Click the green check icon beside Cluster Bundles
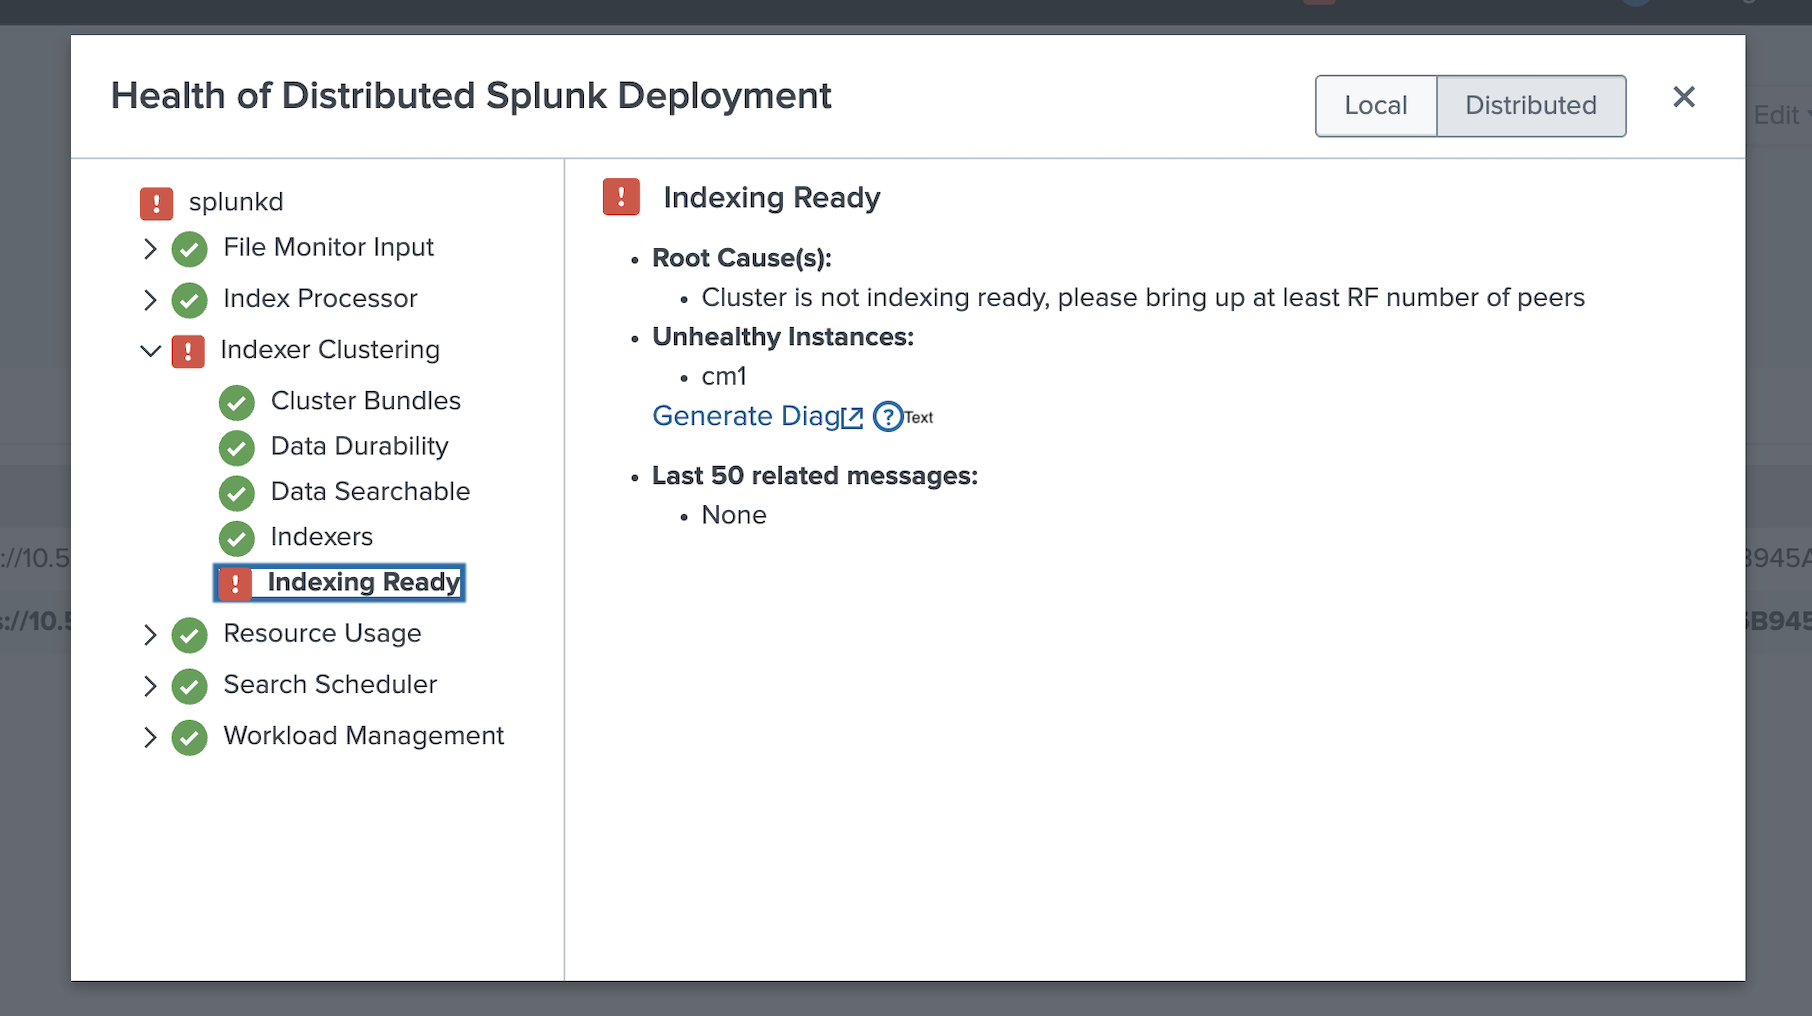This screenshot has height=1016, width=1812. (x=237, y=402)
